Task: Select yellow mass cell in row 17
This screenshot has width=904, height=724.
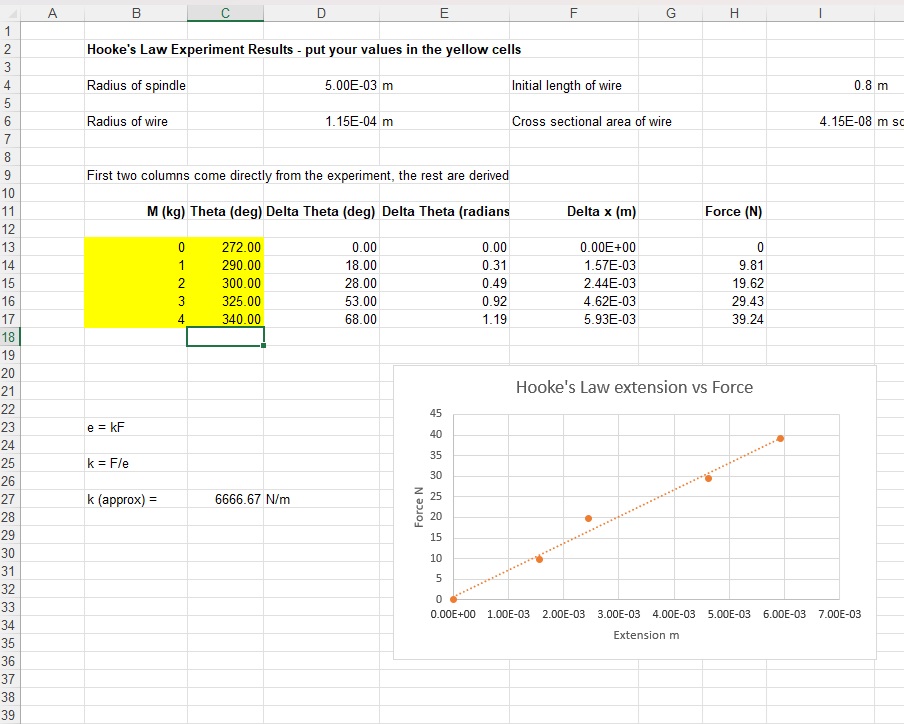Action: tap(136, 319)
